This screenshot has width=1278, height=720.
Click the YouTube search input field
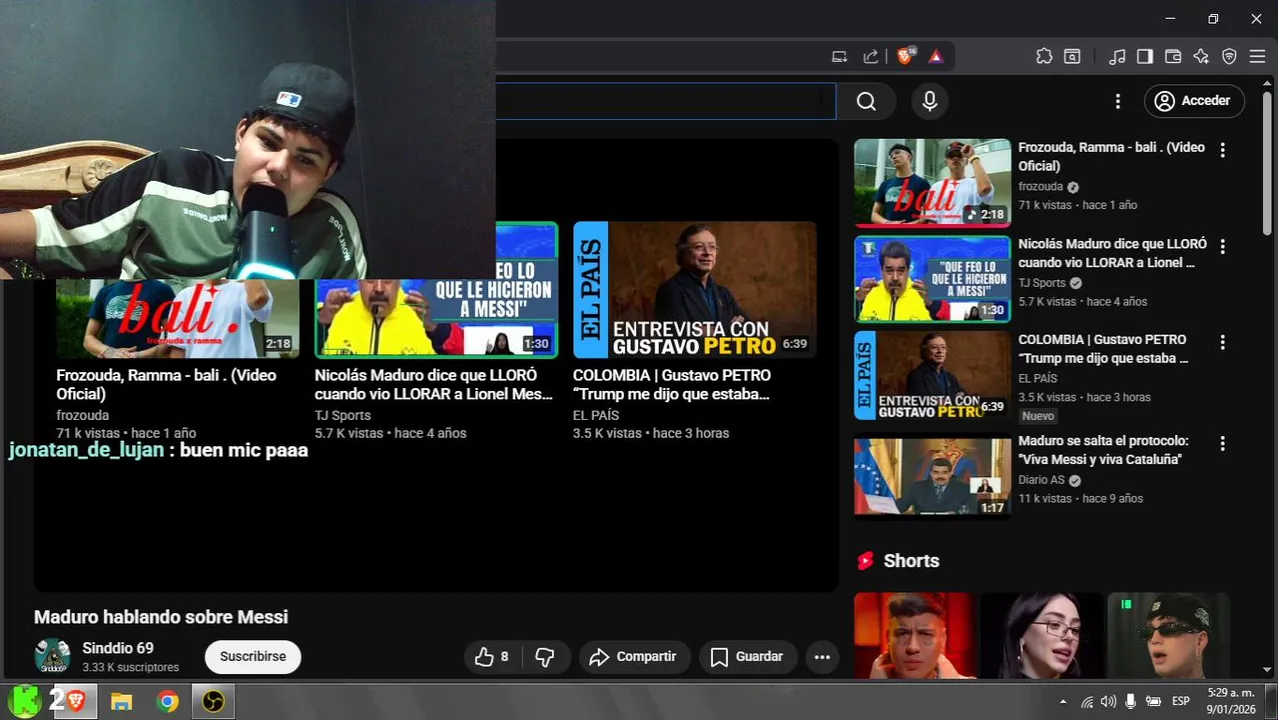[x=665, y=101]
